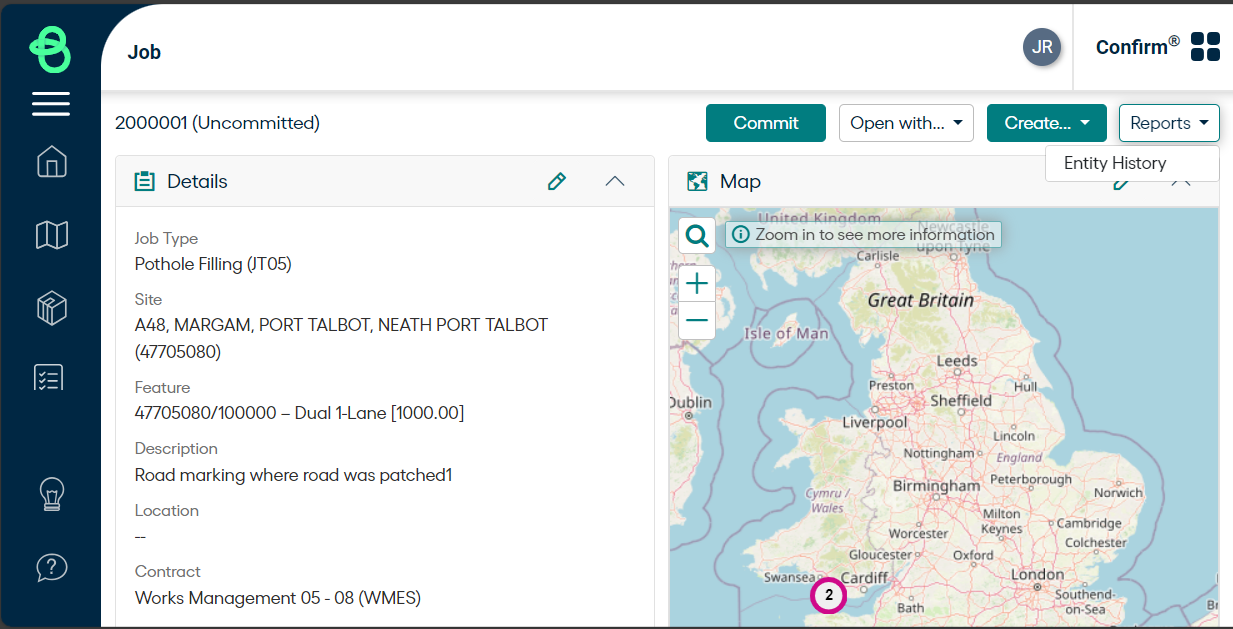The width and height of the screenshot is (1233, 629).
Task: Click the hamburger menu in the sidebar
Action: click(50, 104)
